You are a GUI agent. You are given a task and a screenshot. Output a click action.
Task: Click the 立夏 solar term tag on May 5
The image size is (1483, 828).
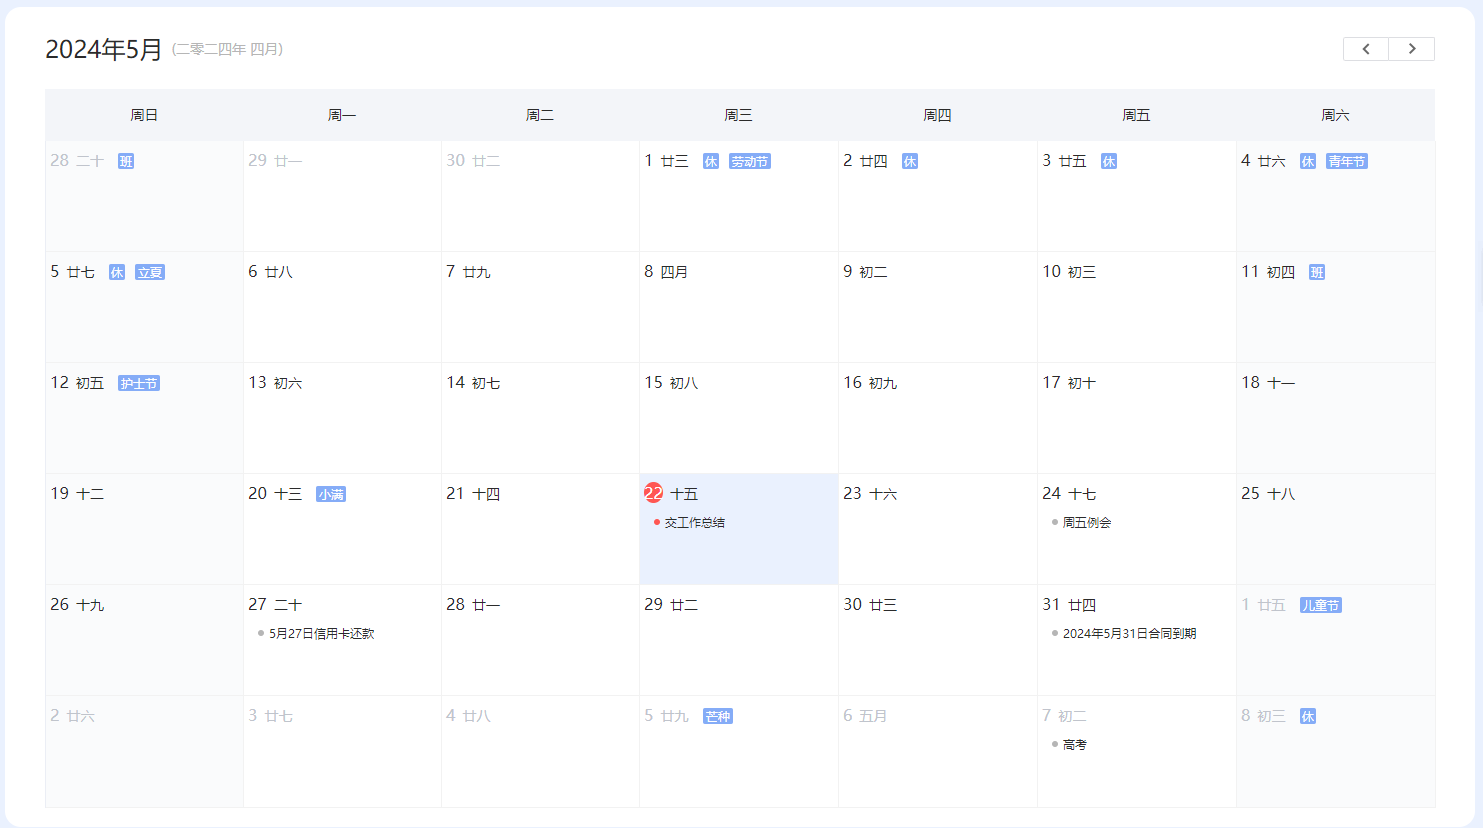150,272
